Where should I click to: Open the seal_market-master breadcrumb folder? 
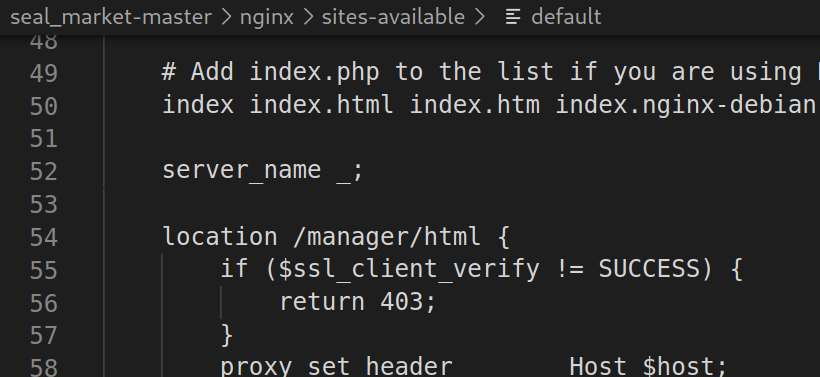pos(111,17)
